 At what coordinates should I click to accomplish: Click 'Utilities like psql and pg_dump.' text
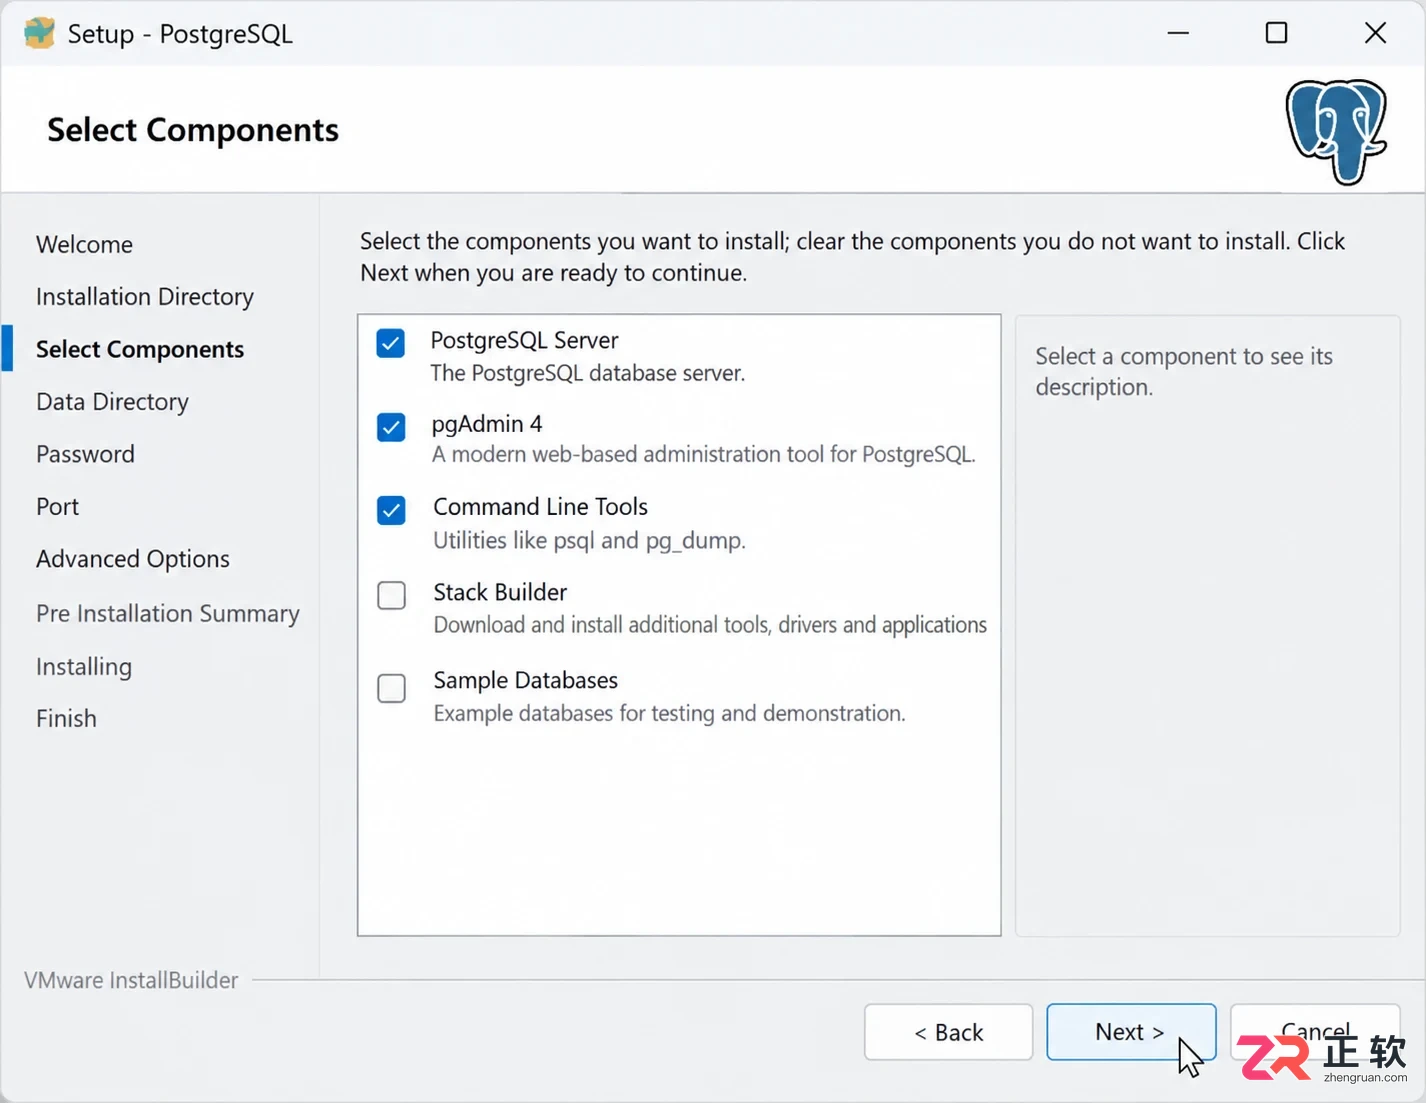pos(589,541)
